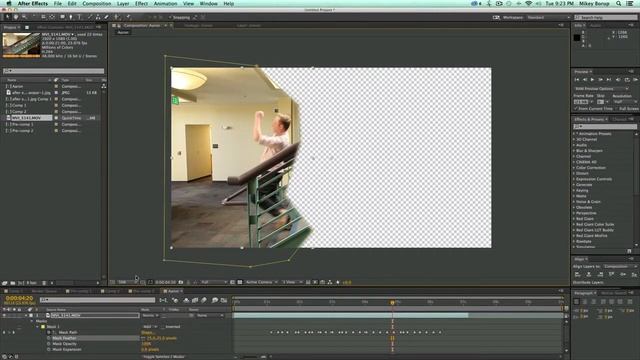Open the 1 View layout dropdown
Screen dimensions: 640x360
tap(292, 282)
